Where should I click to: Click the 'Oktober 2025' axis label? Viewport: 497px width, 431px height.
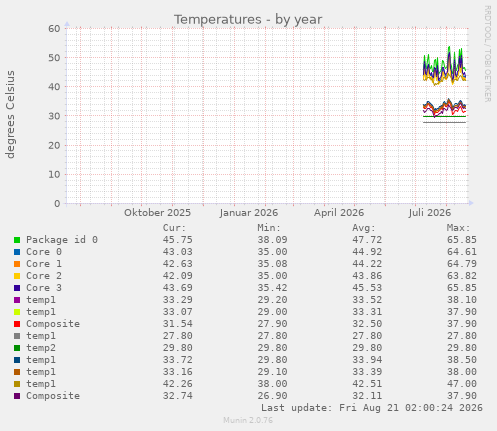point(157,213)
